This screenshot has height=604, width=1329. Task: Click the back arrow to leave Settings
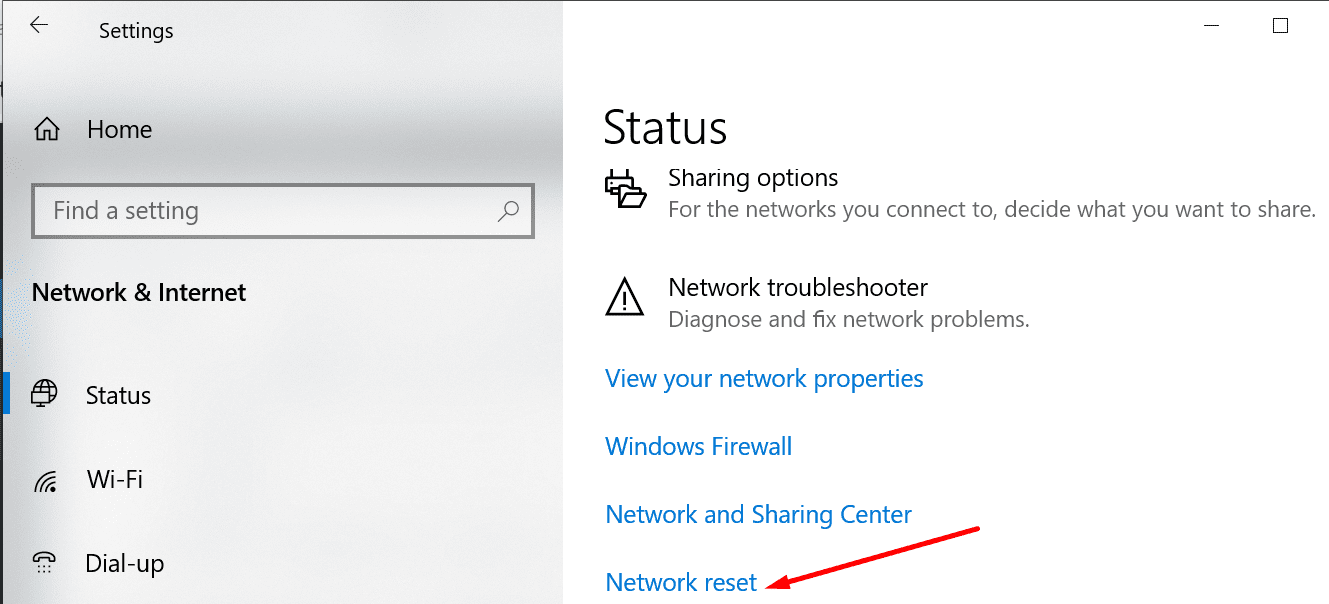click(x=38, y=24)
